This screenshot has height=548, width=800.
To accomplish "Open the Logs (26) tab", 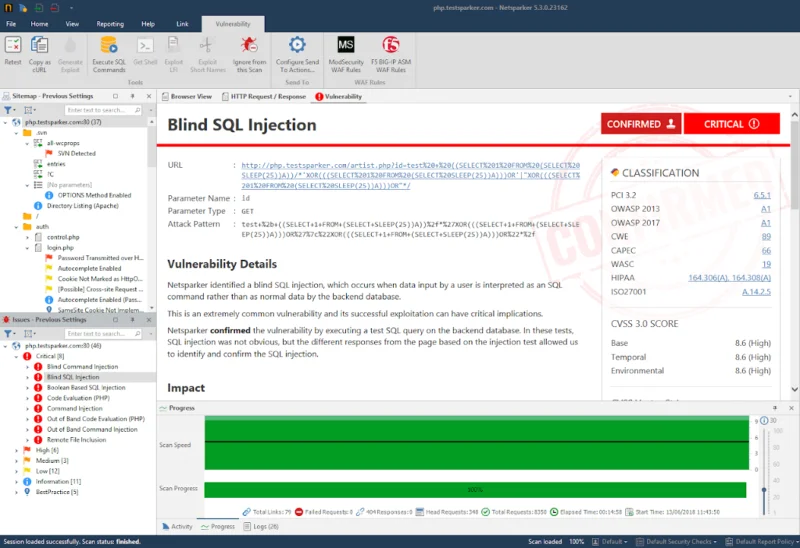I will click(x=261, y=526).
